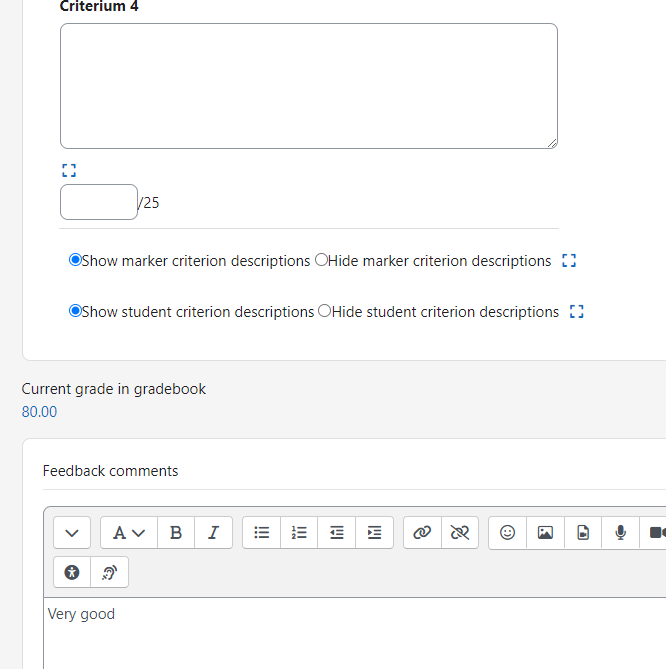Screen dimensions: 666x669
Task: Insert an unordered bullet list
Action: point(262,532)
